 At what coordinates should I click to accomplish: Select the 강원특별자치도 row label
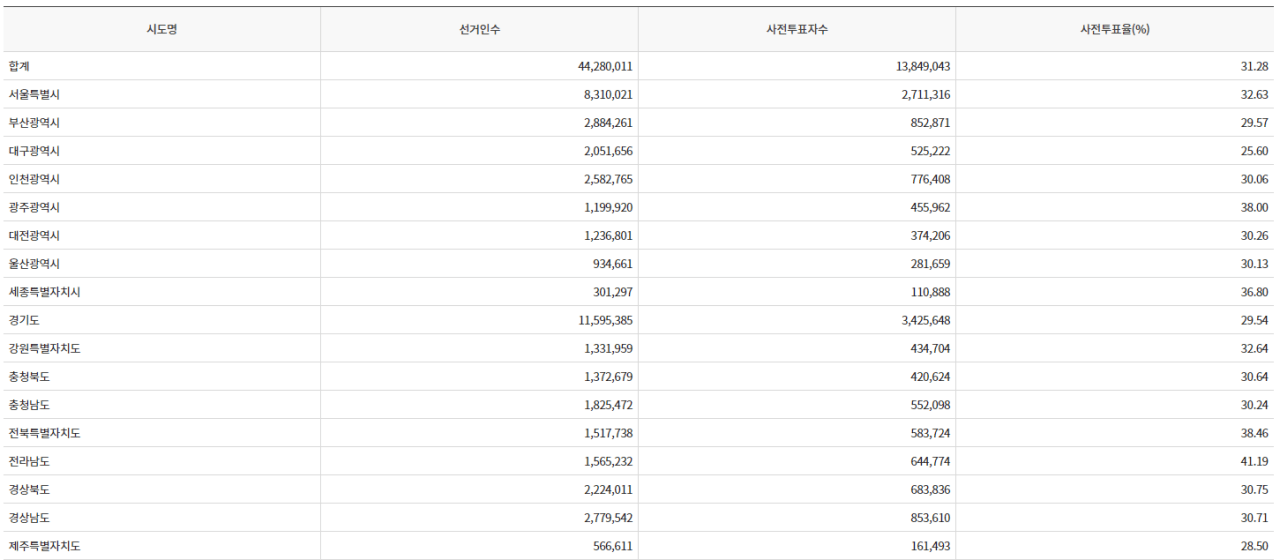45,347
